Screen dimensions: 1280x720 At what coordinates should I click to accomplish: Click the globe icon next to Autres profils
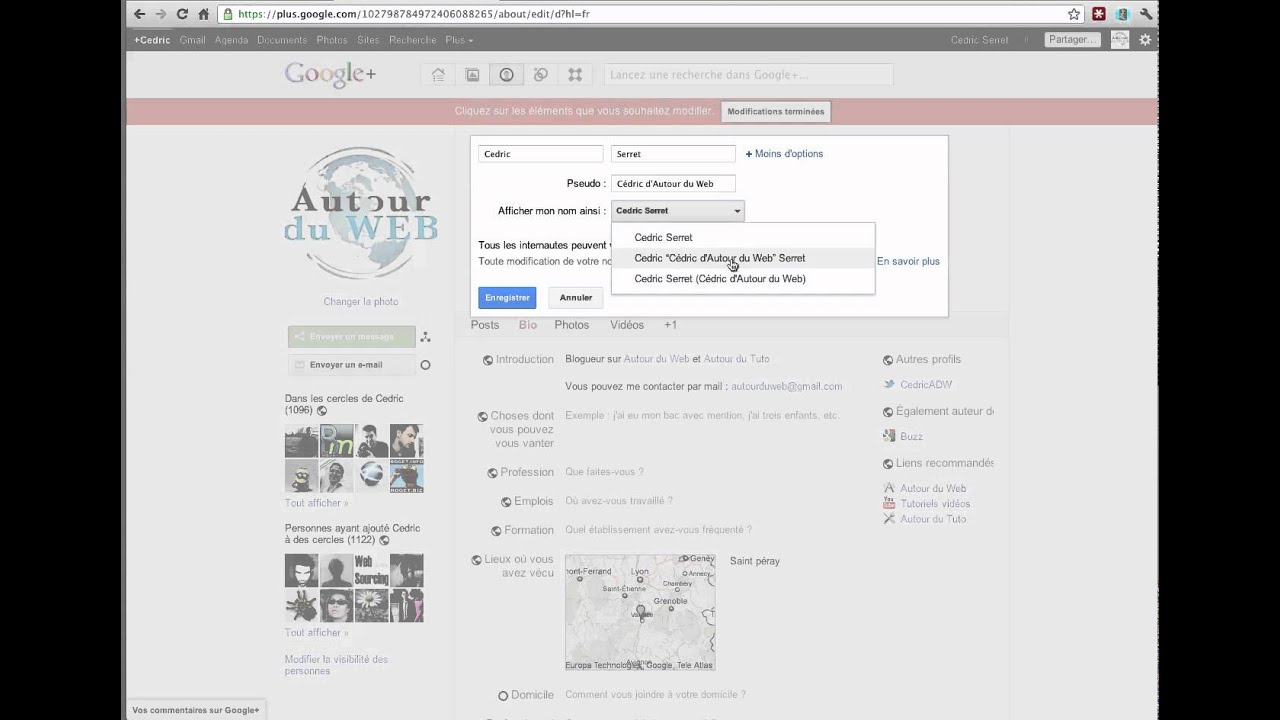[x=888, y=360]
